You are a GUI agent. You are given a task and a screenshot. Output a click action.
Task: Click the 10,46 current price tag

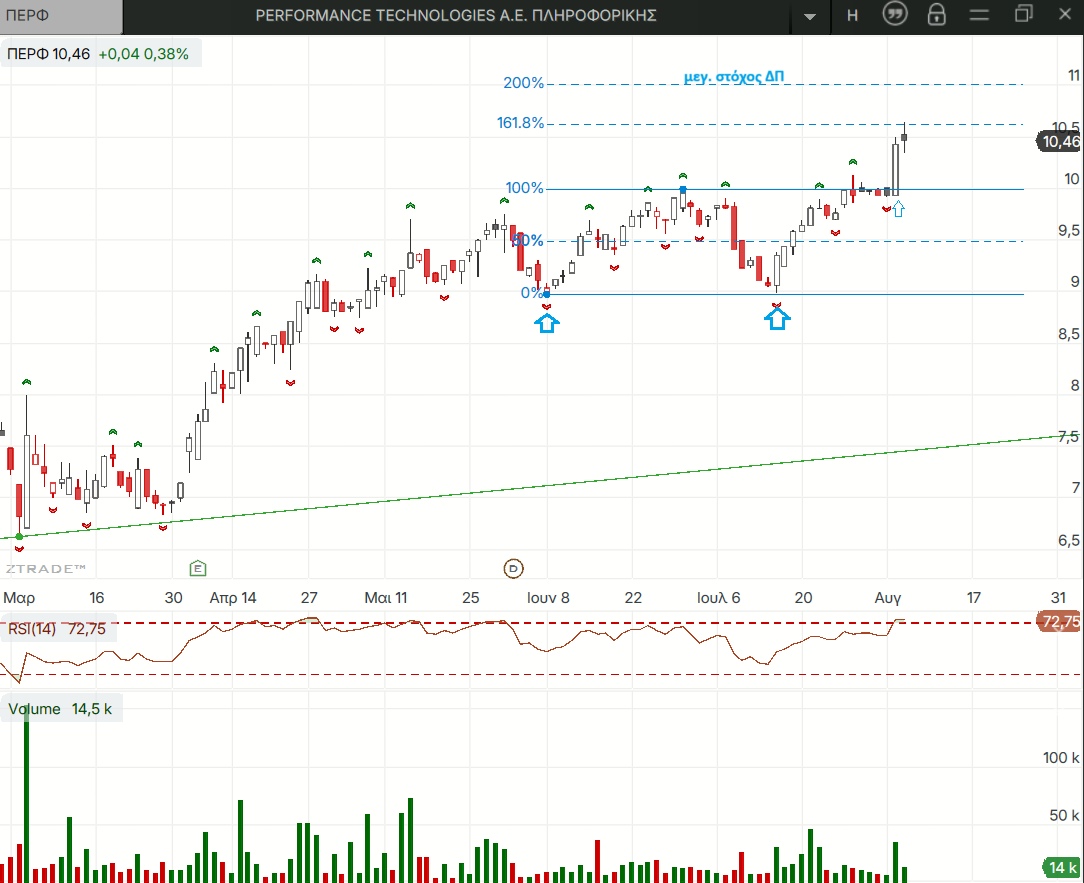point(1060,142)
